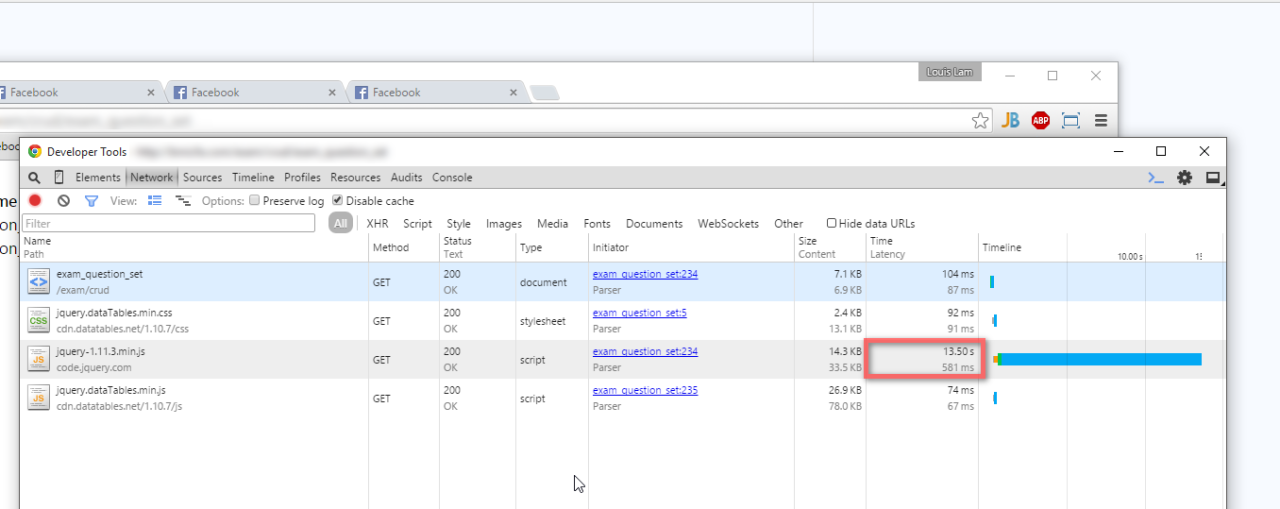Filter requests by Images

pyautogui.click(x=504, y=224)
